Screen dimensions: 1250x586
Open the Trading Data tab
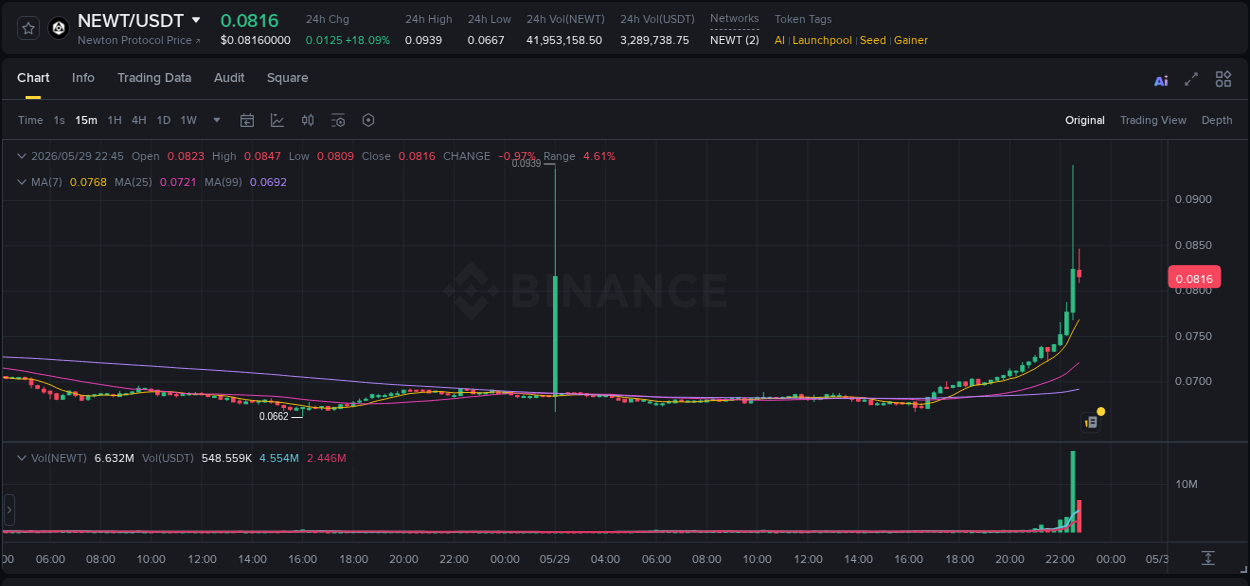tap(154, 78)
